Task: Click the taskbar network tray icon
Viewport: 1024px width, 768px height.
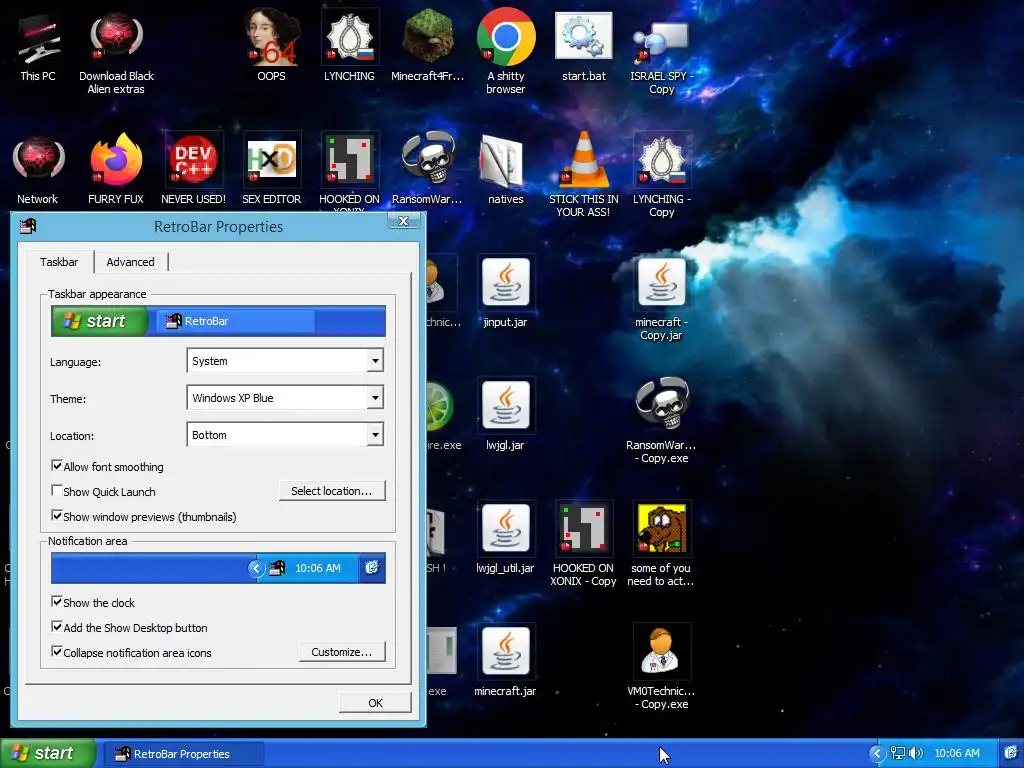Action: (x=898, y=753)
